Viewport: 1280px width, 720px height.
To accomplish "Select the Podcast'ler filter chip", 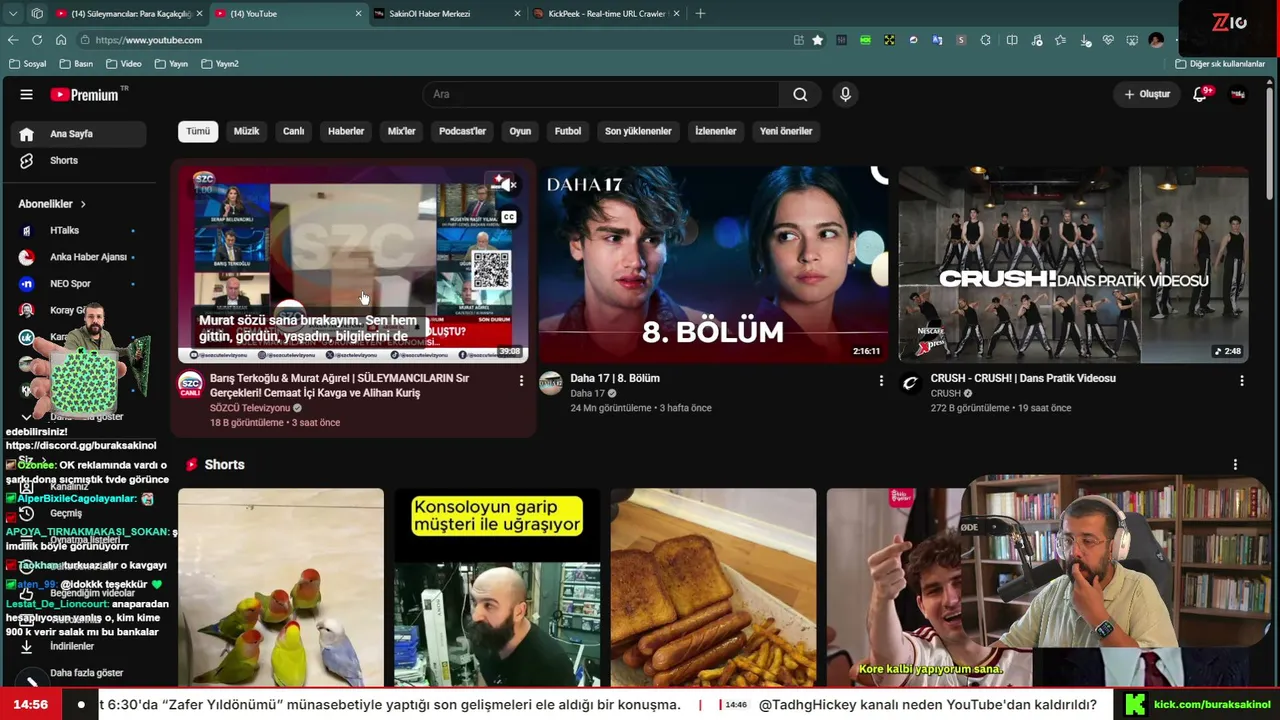I will click(x=462, y=131).
